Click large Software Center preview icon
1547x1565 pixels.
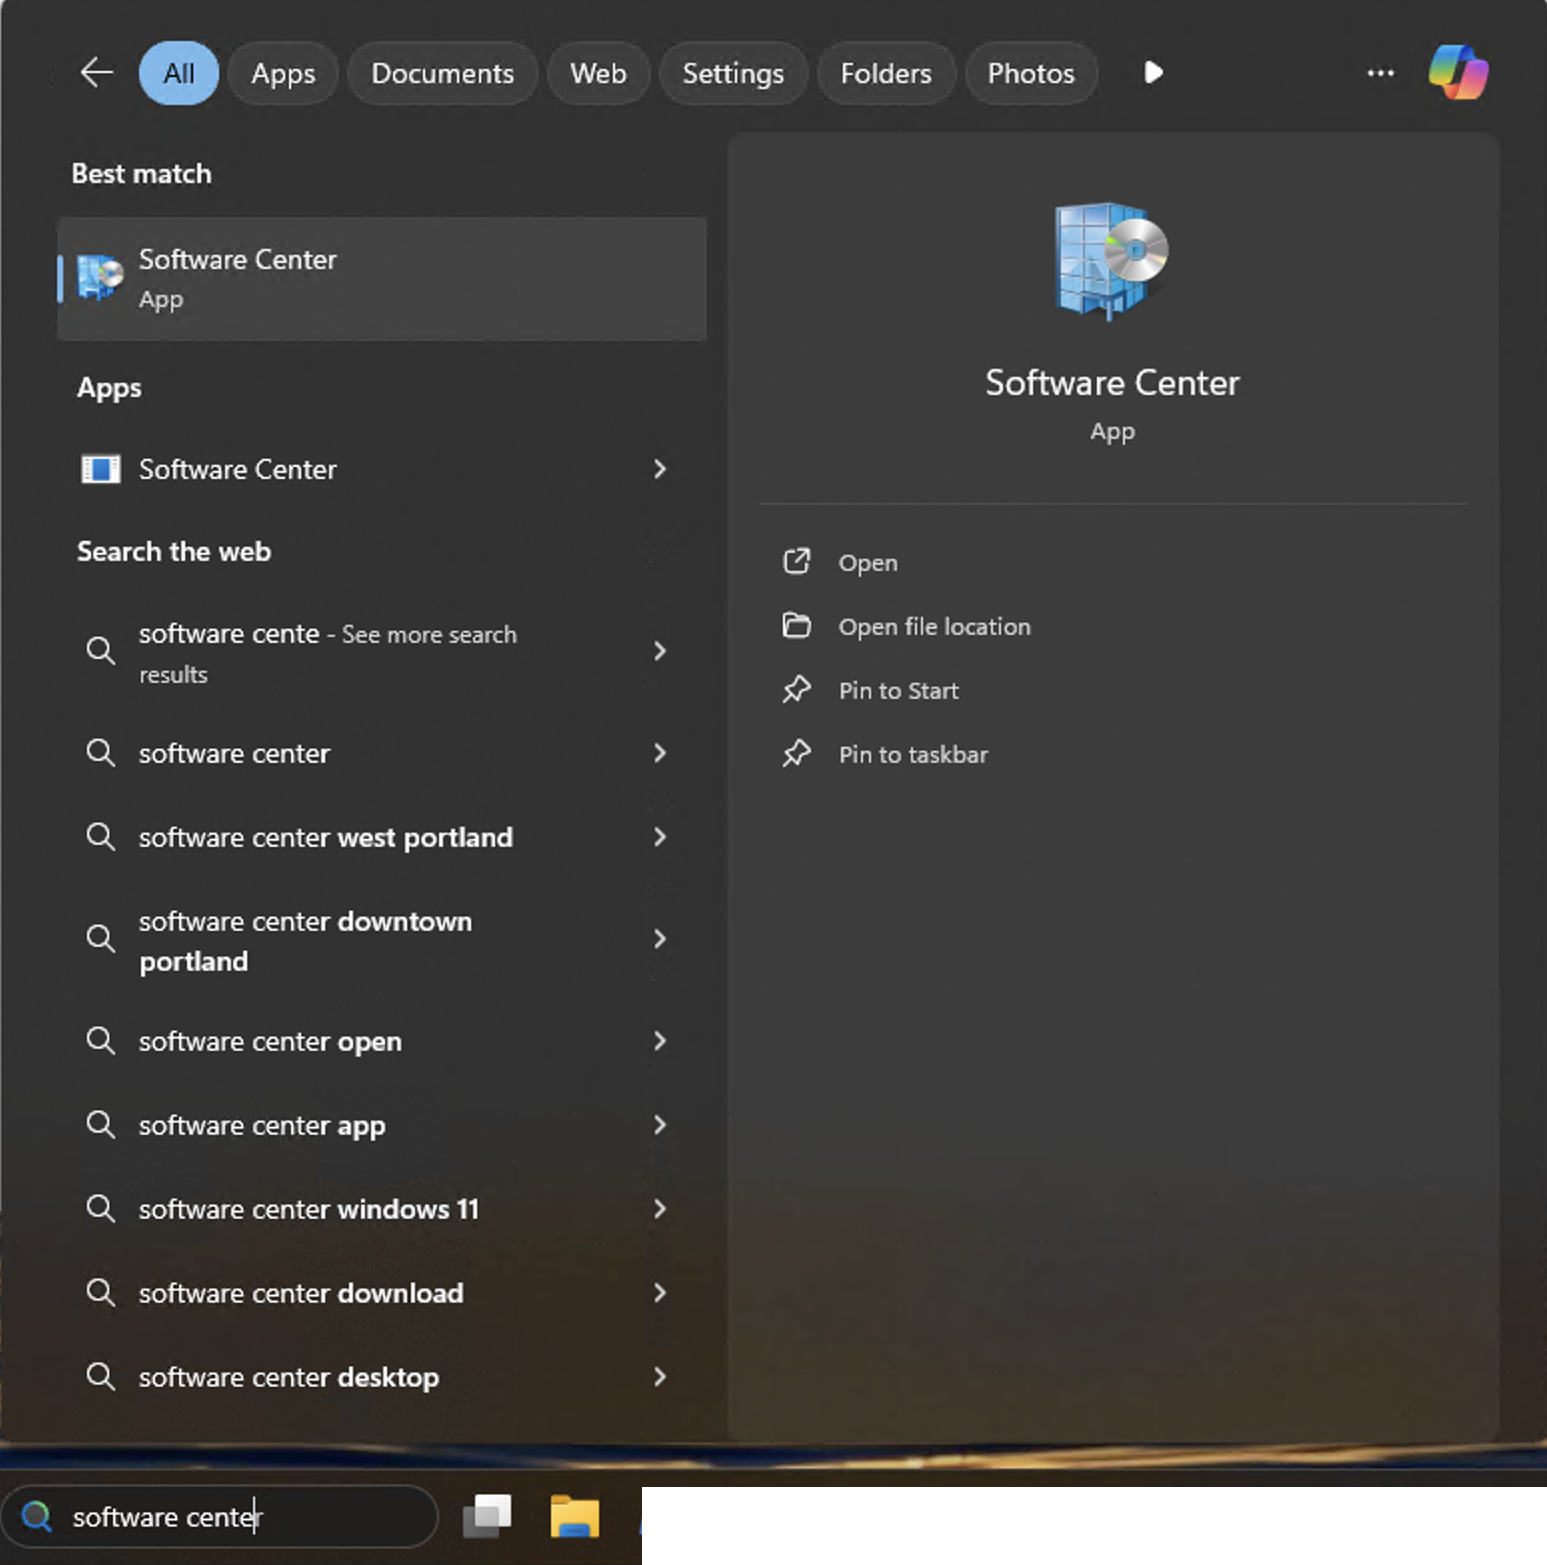click(1112, 260)
